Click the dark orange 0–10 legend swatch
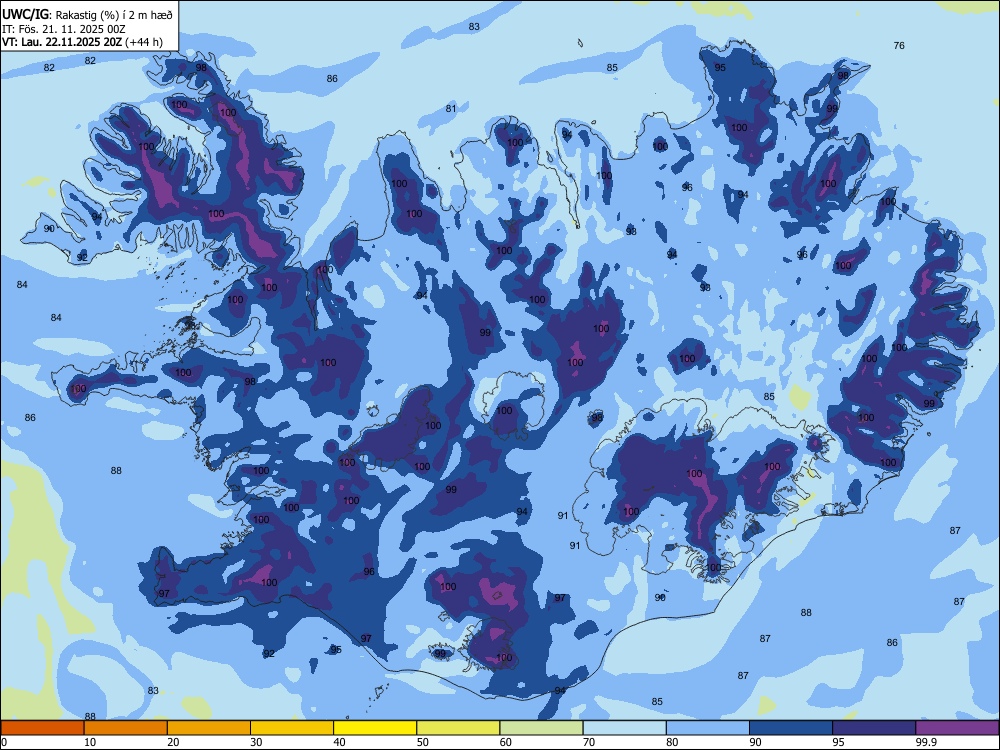1000x750 pixels. 42,728
